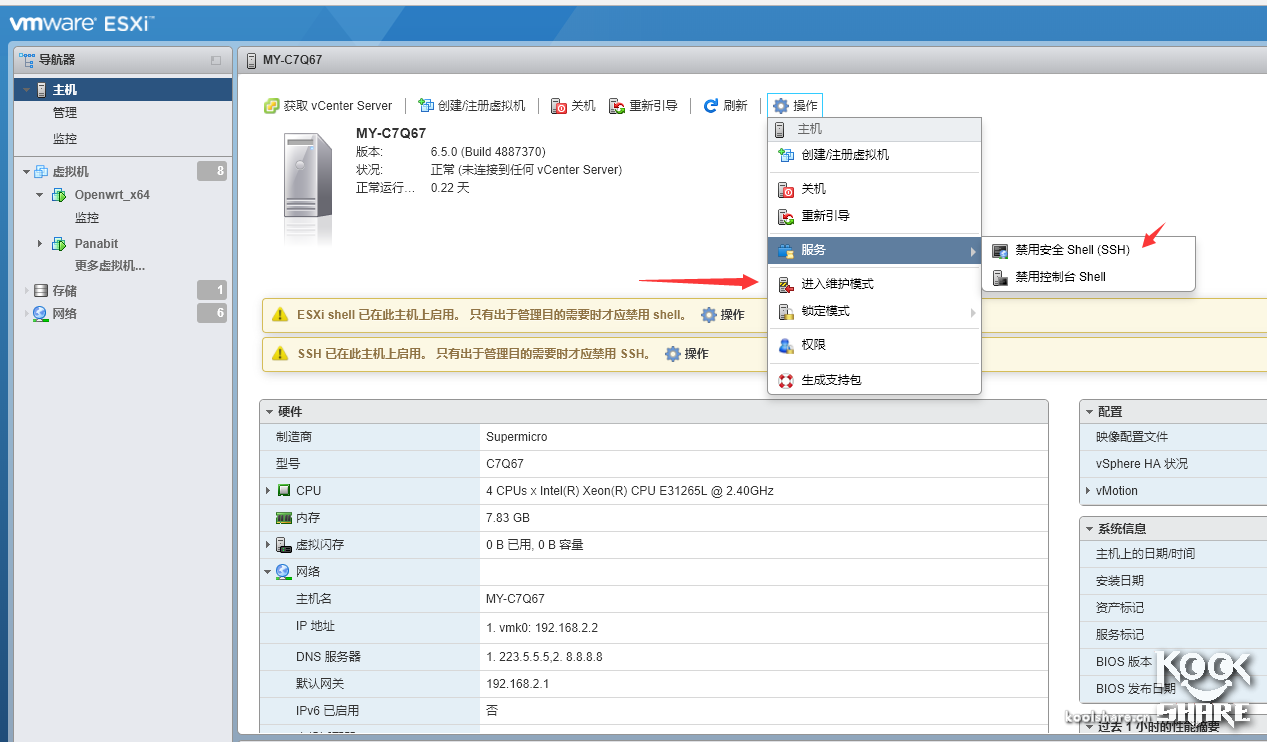This screenshot has height=742, width=1267.
Task: Click the 刷新 (refresh) toolbar icon
Action: pyautogui.click(x=712, y=105)
